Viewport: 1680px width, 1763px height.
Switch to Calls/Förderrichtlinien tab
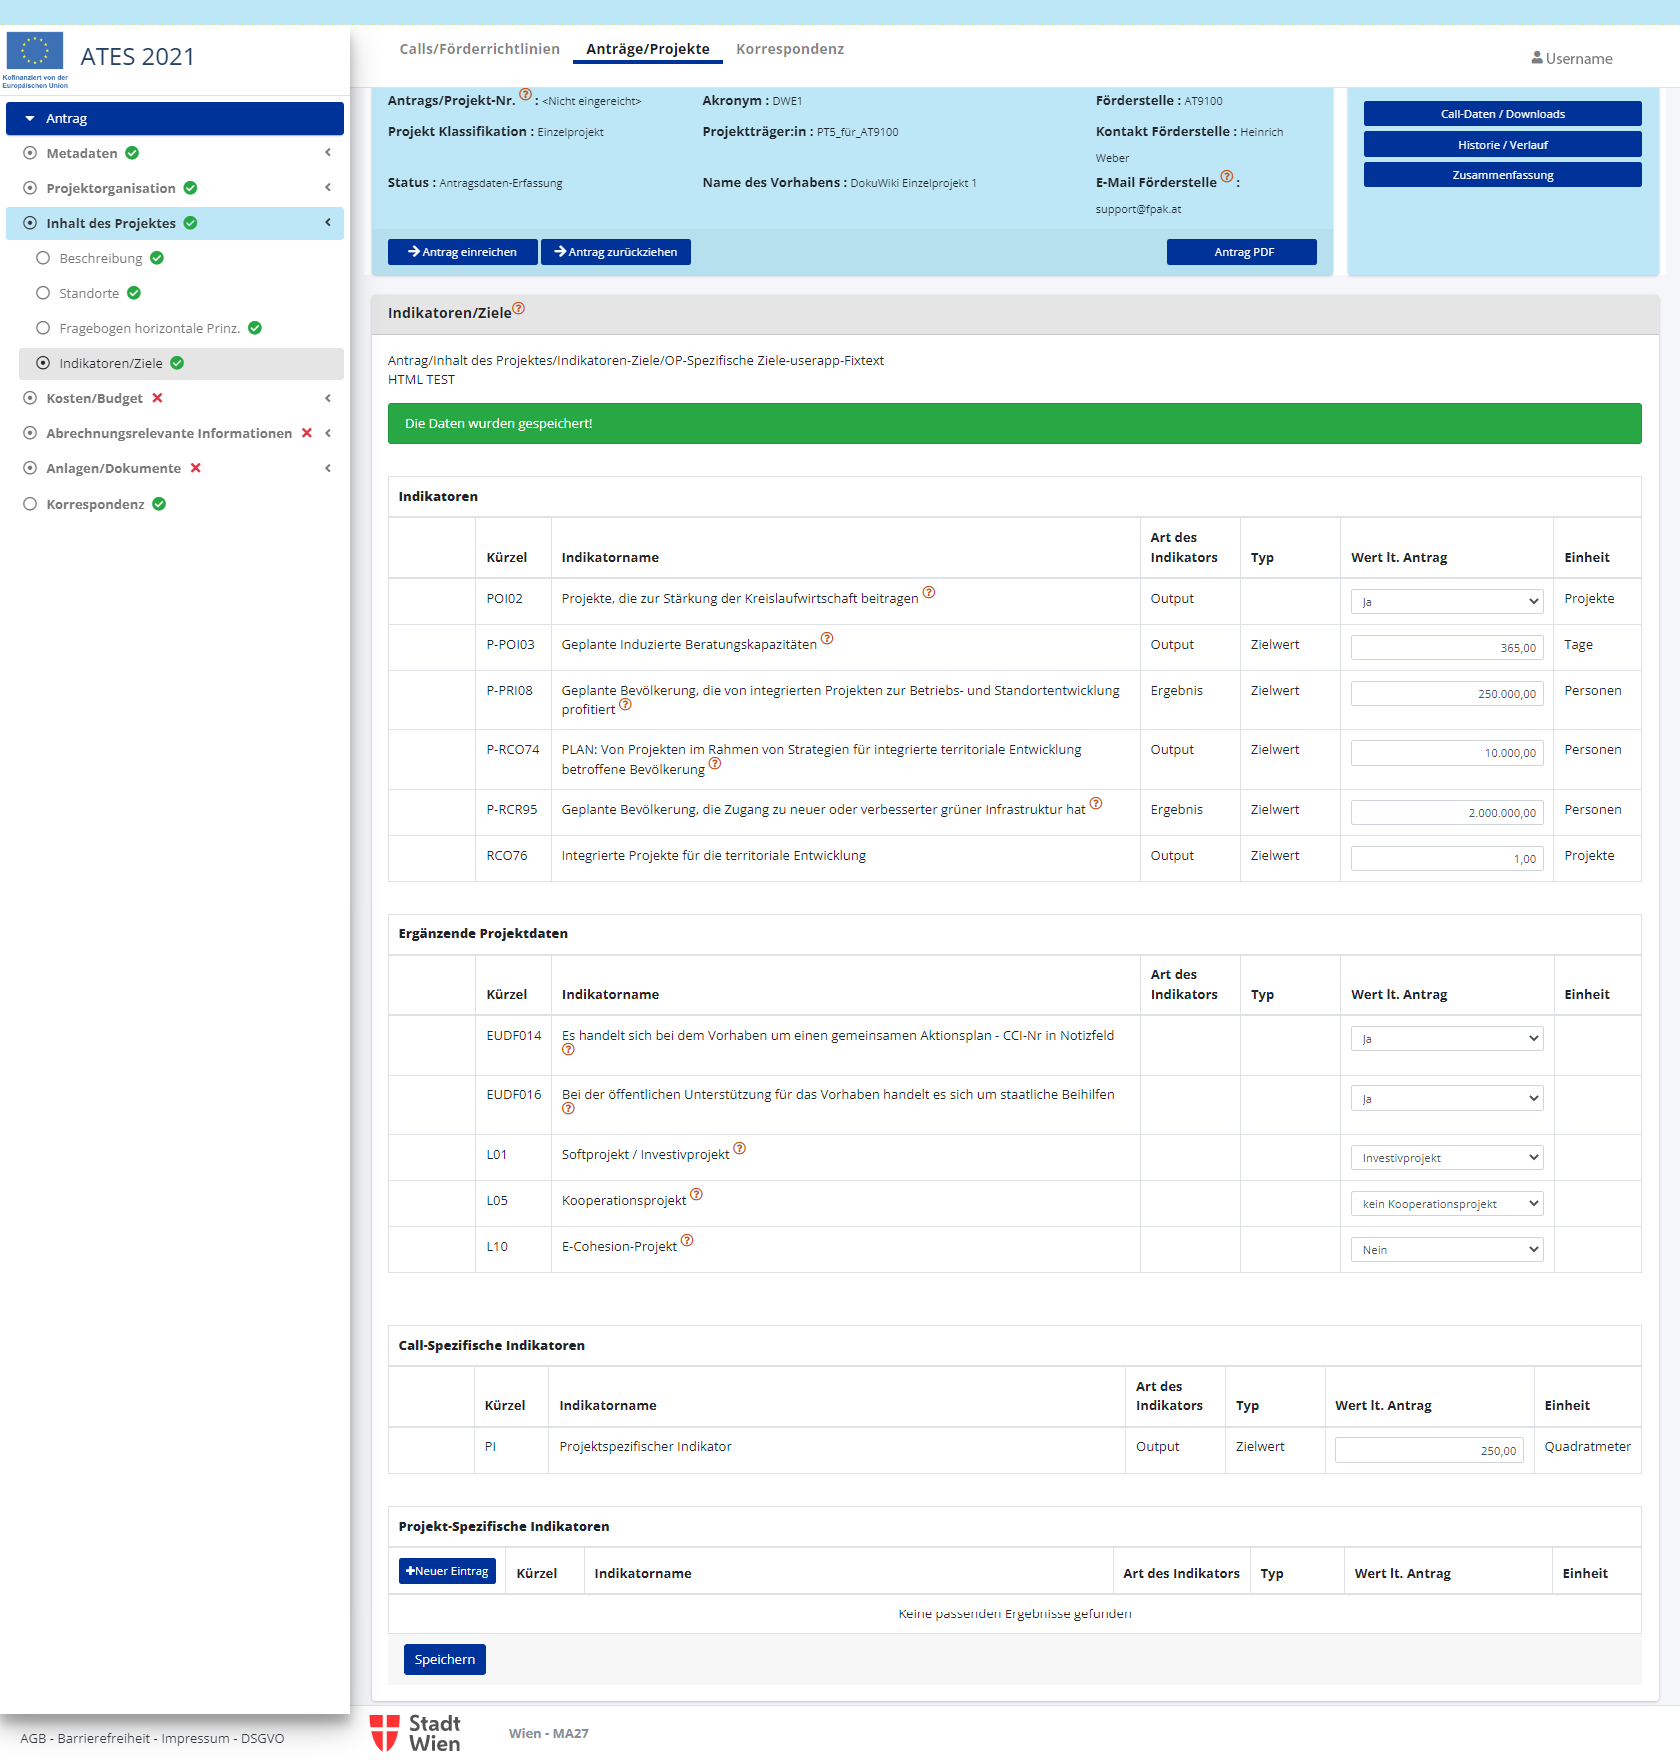click(x=479, y=49)
